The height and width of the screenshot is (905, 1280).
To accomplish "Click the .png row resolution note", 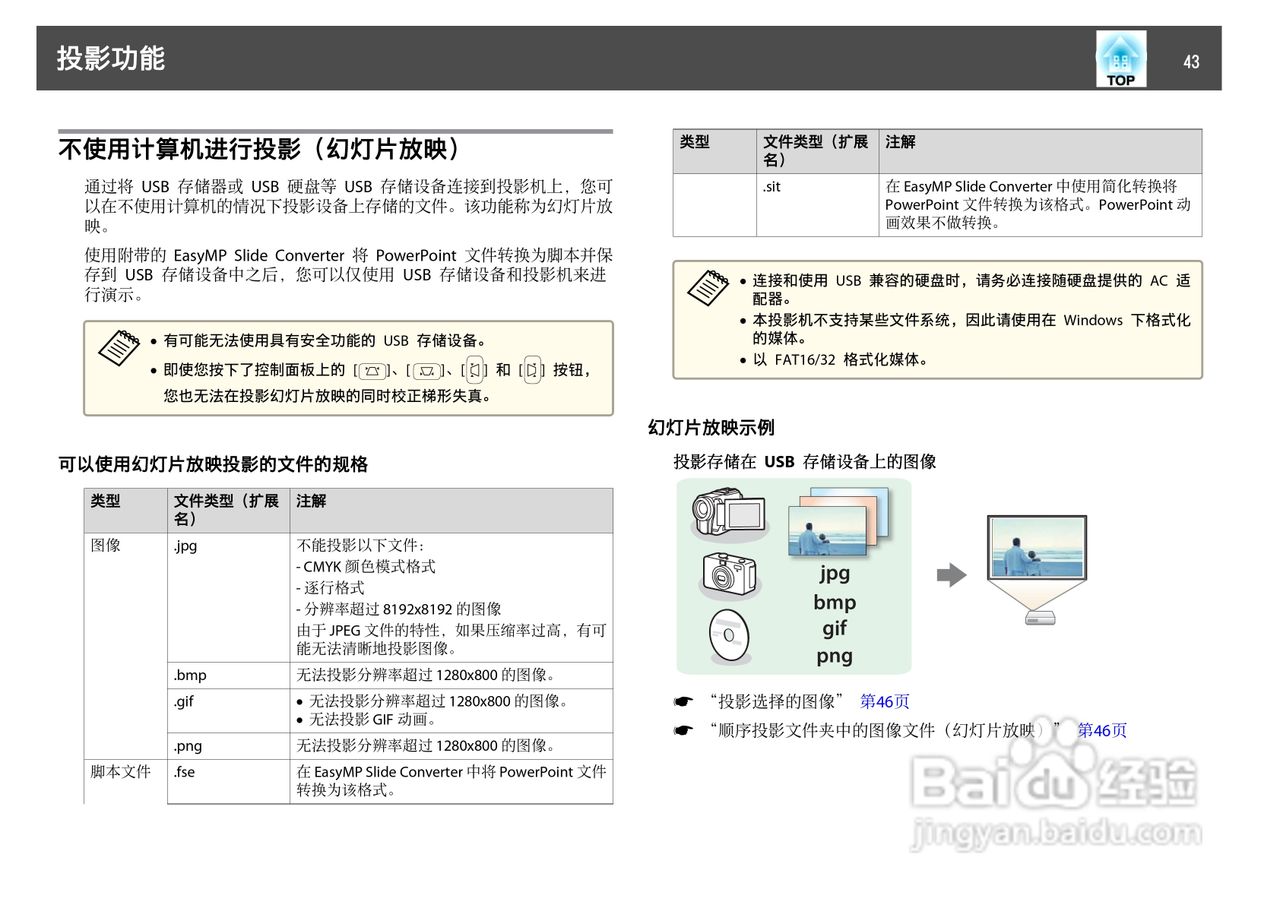I will (x=426, y=746).
